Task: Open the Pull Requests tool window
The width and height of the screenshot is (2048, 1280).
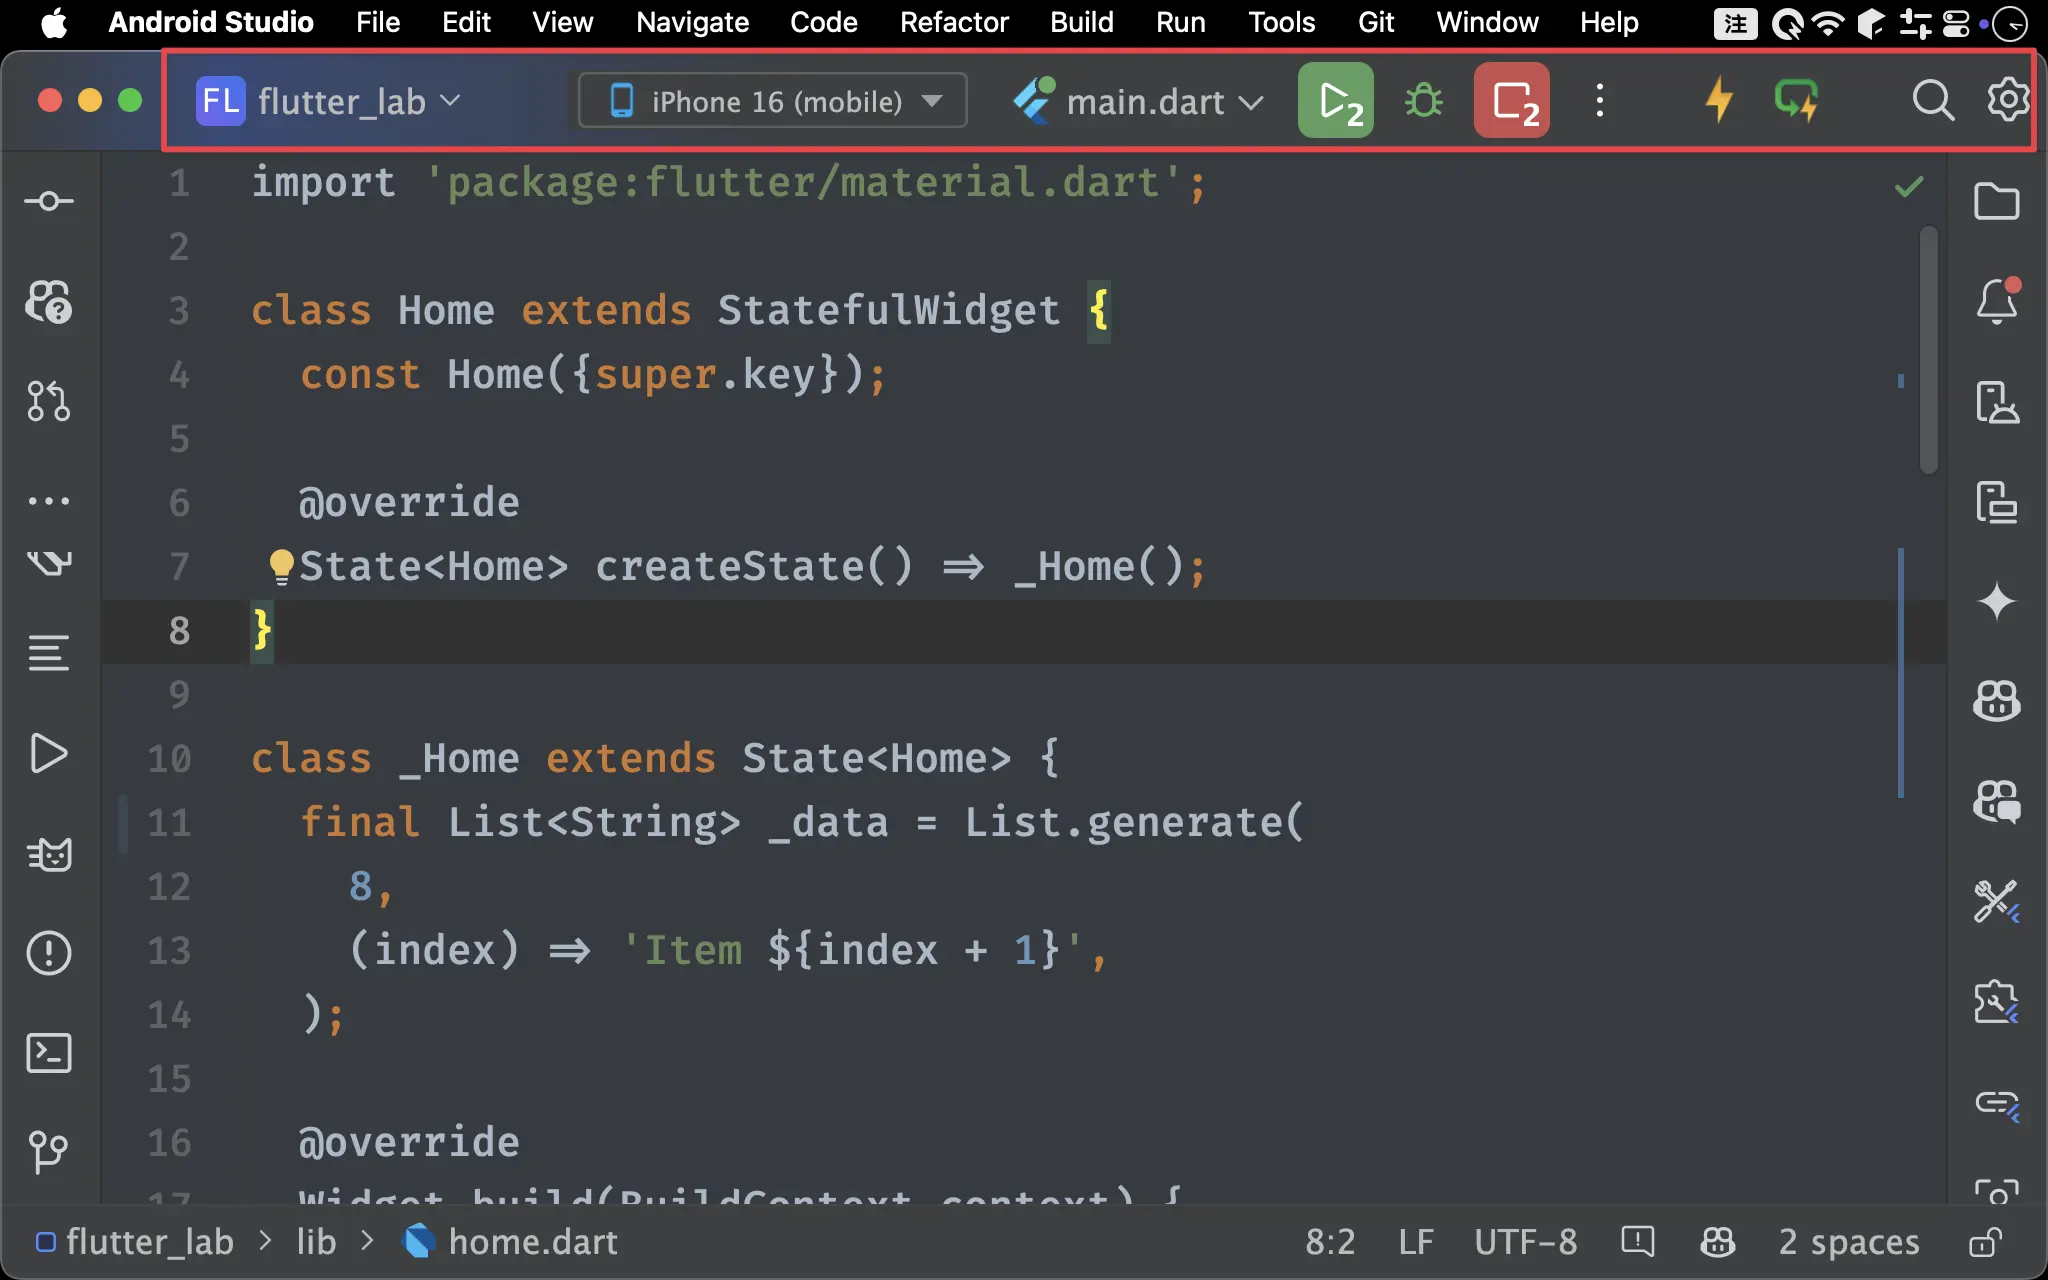Action: click(x=49, y=401)
